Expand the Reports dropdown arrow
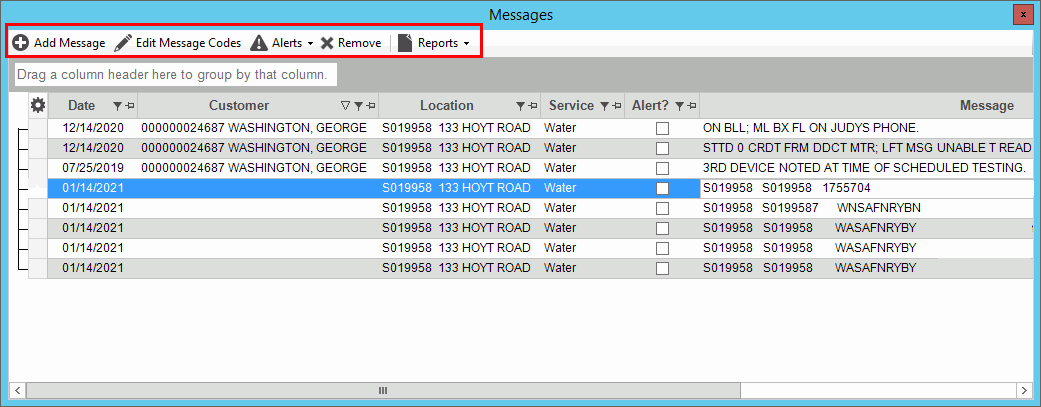This screenshot has width=1041, height=407. point(466,44)
